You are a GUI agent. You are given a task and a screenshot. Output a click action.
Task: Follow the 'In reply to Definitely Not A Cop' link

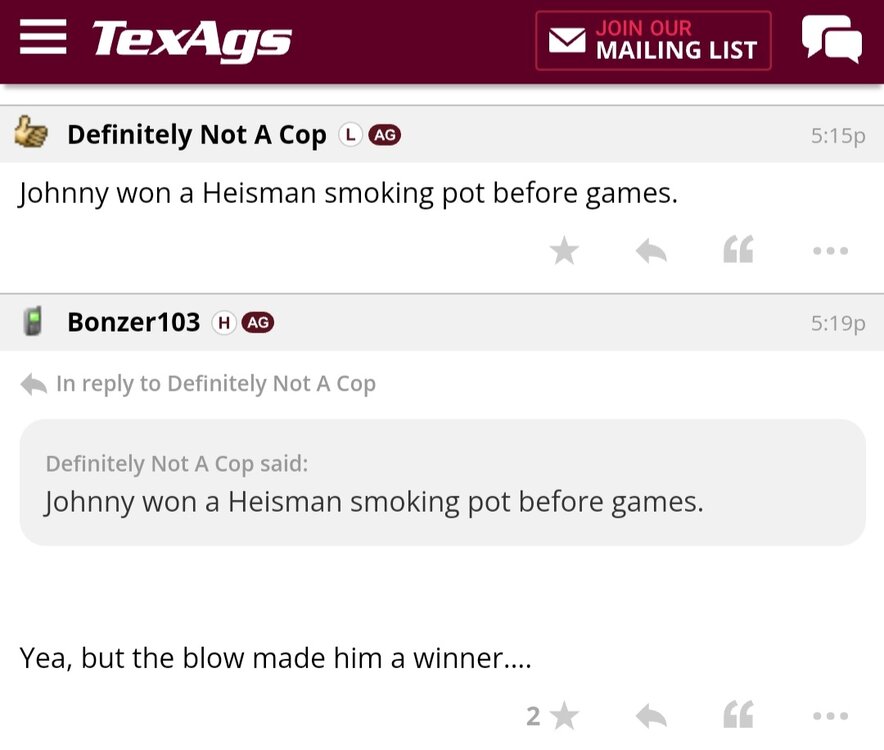tap(215, 384)
